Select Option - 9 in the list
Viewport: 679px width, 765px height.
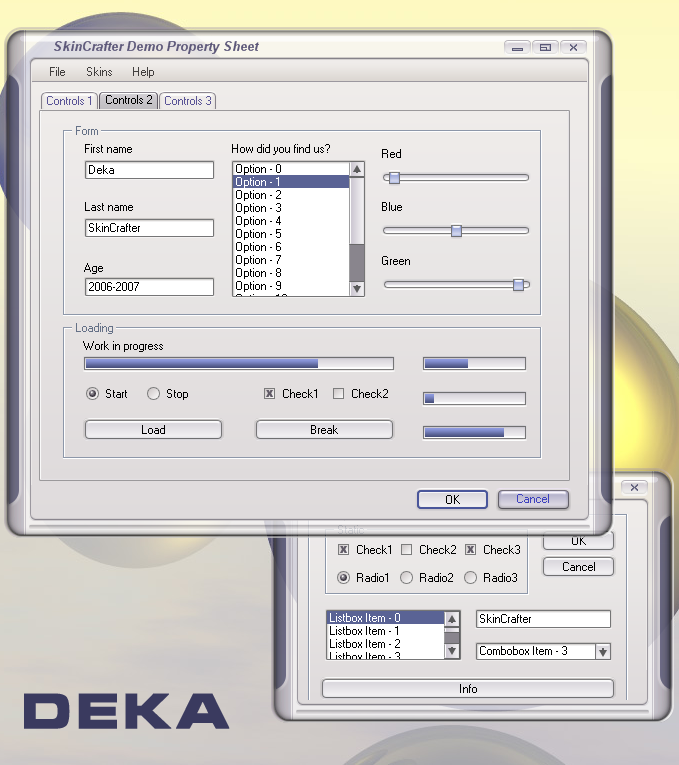click(x=291, y=286)
